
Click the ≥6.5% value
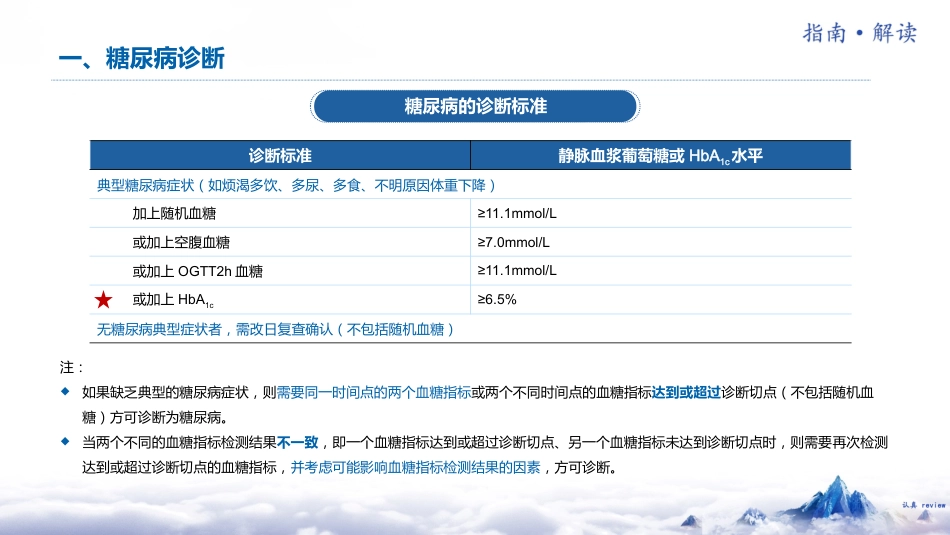pos(497,299)
